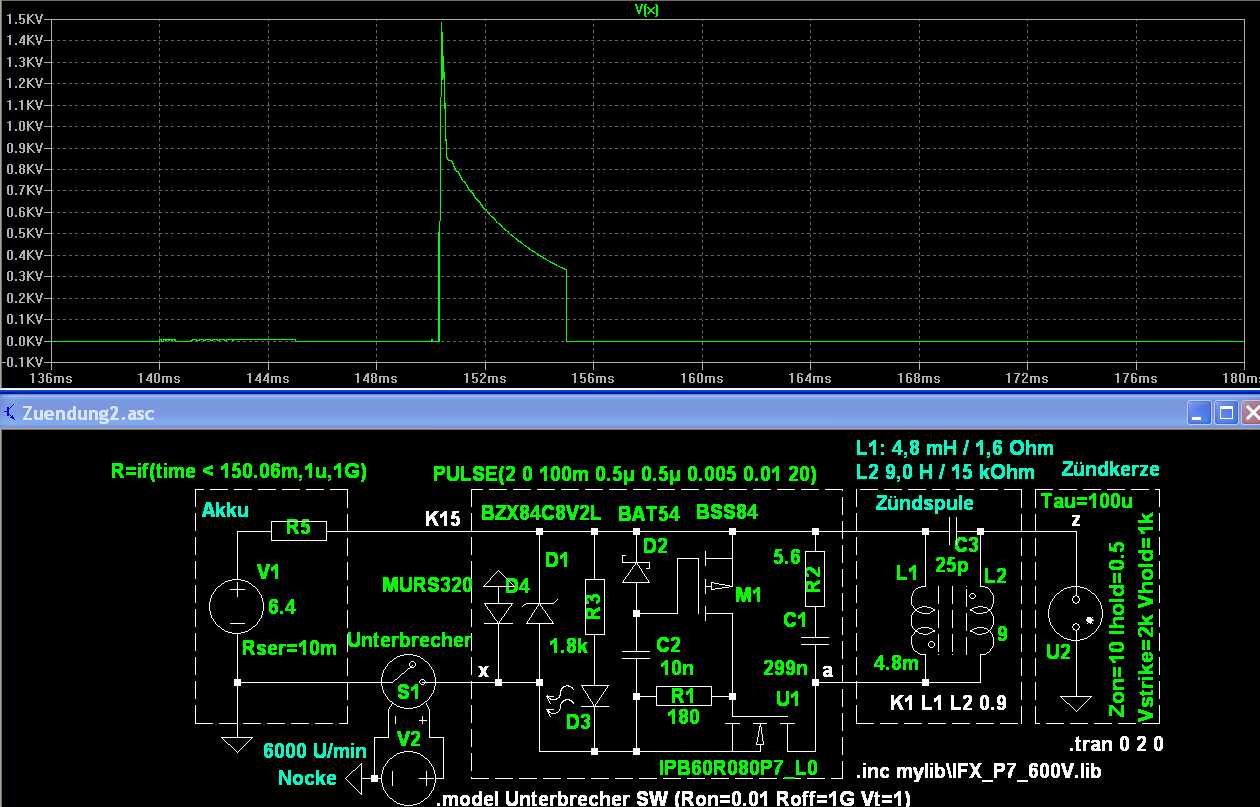The image size is (1260, 807).
Task: Maximize the Zuendung2.asc schematic window
Action: (1225, 412)
